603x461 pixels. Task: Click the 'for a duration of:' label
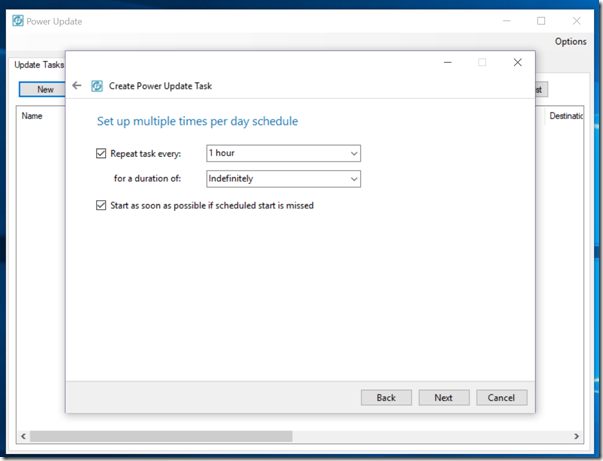[147, 178]
